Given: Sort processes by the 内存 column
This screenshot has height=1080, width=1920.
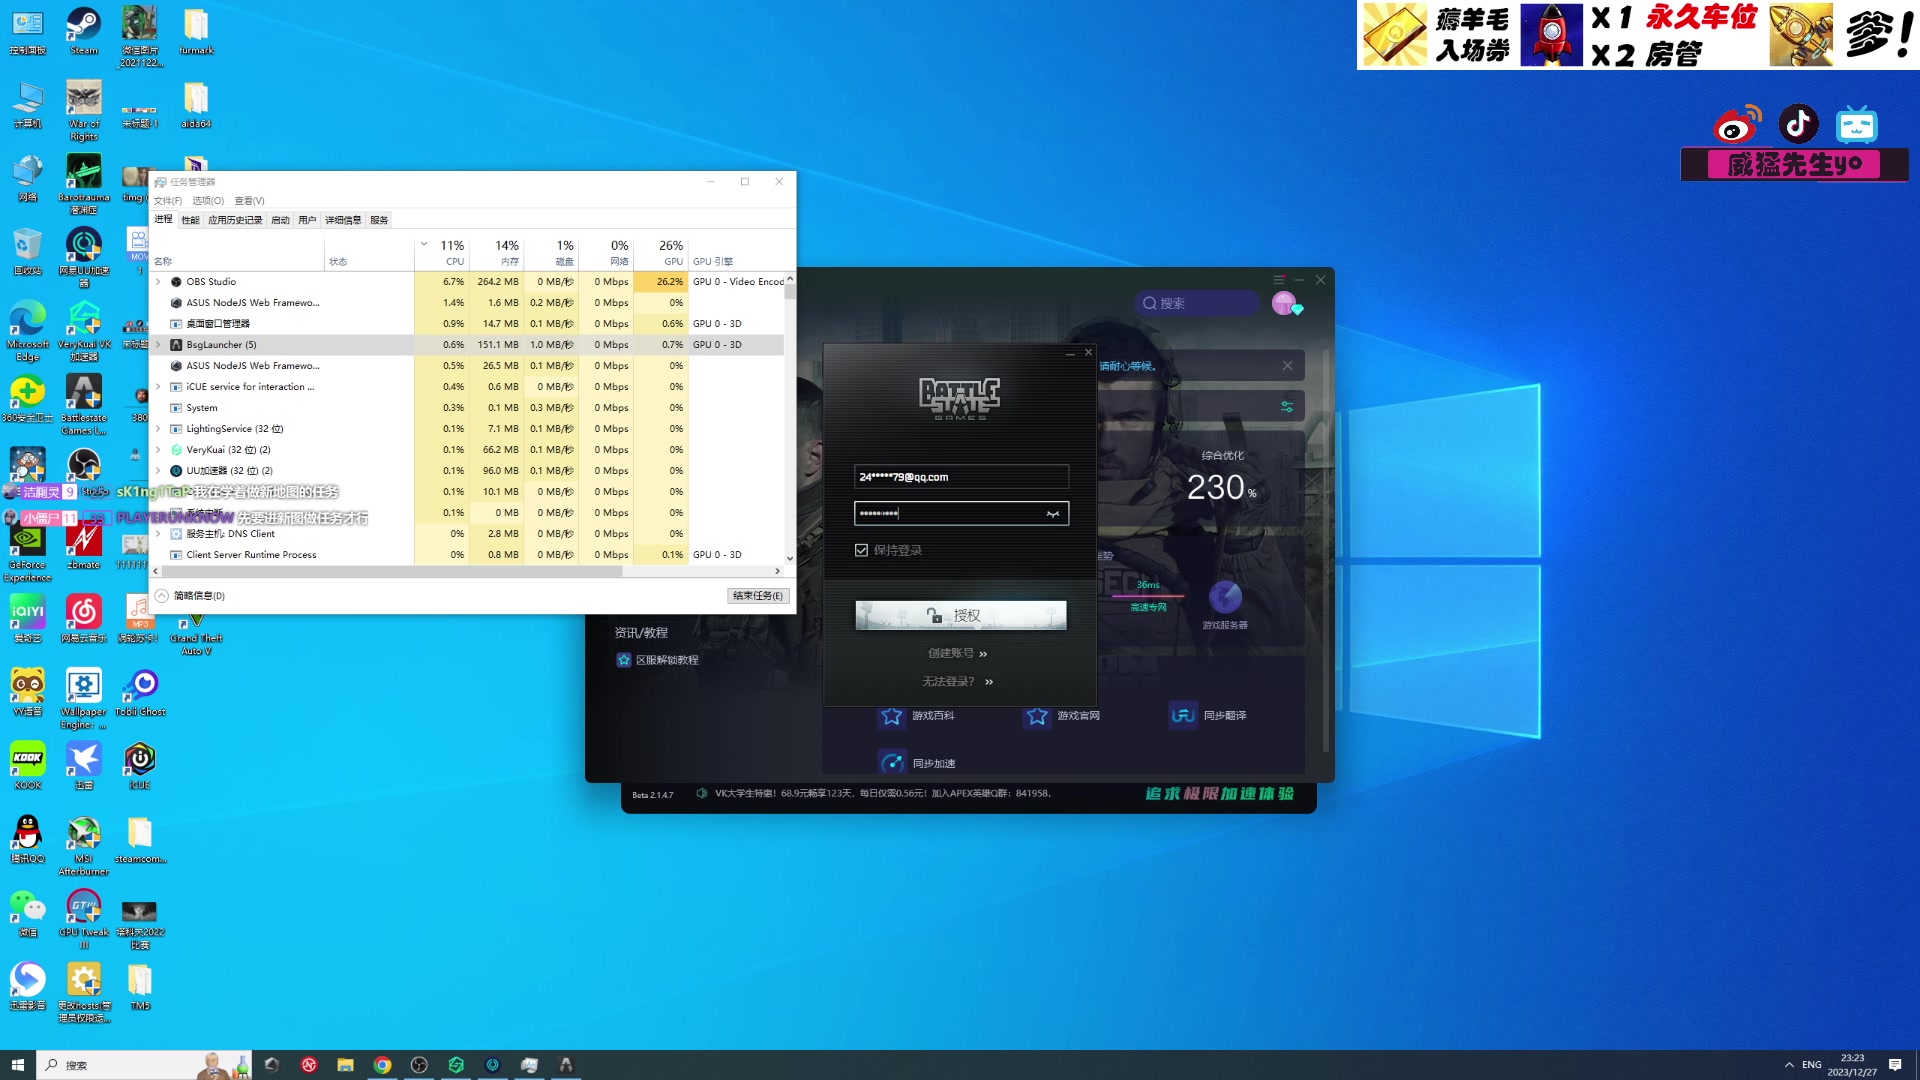Looking at the screenshot, I should click(x=497, y=252).
